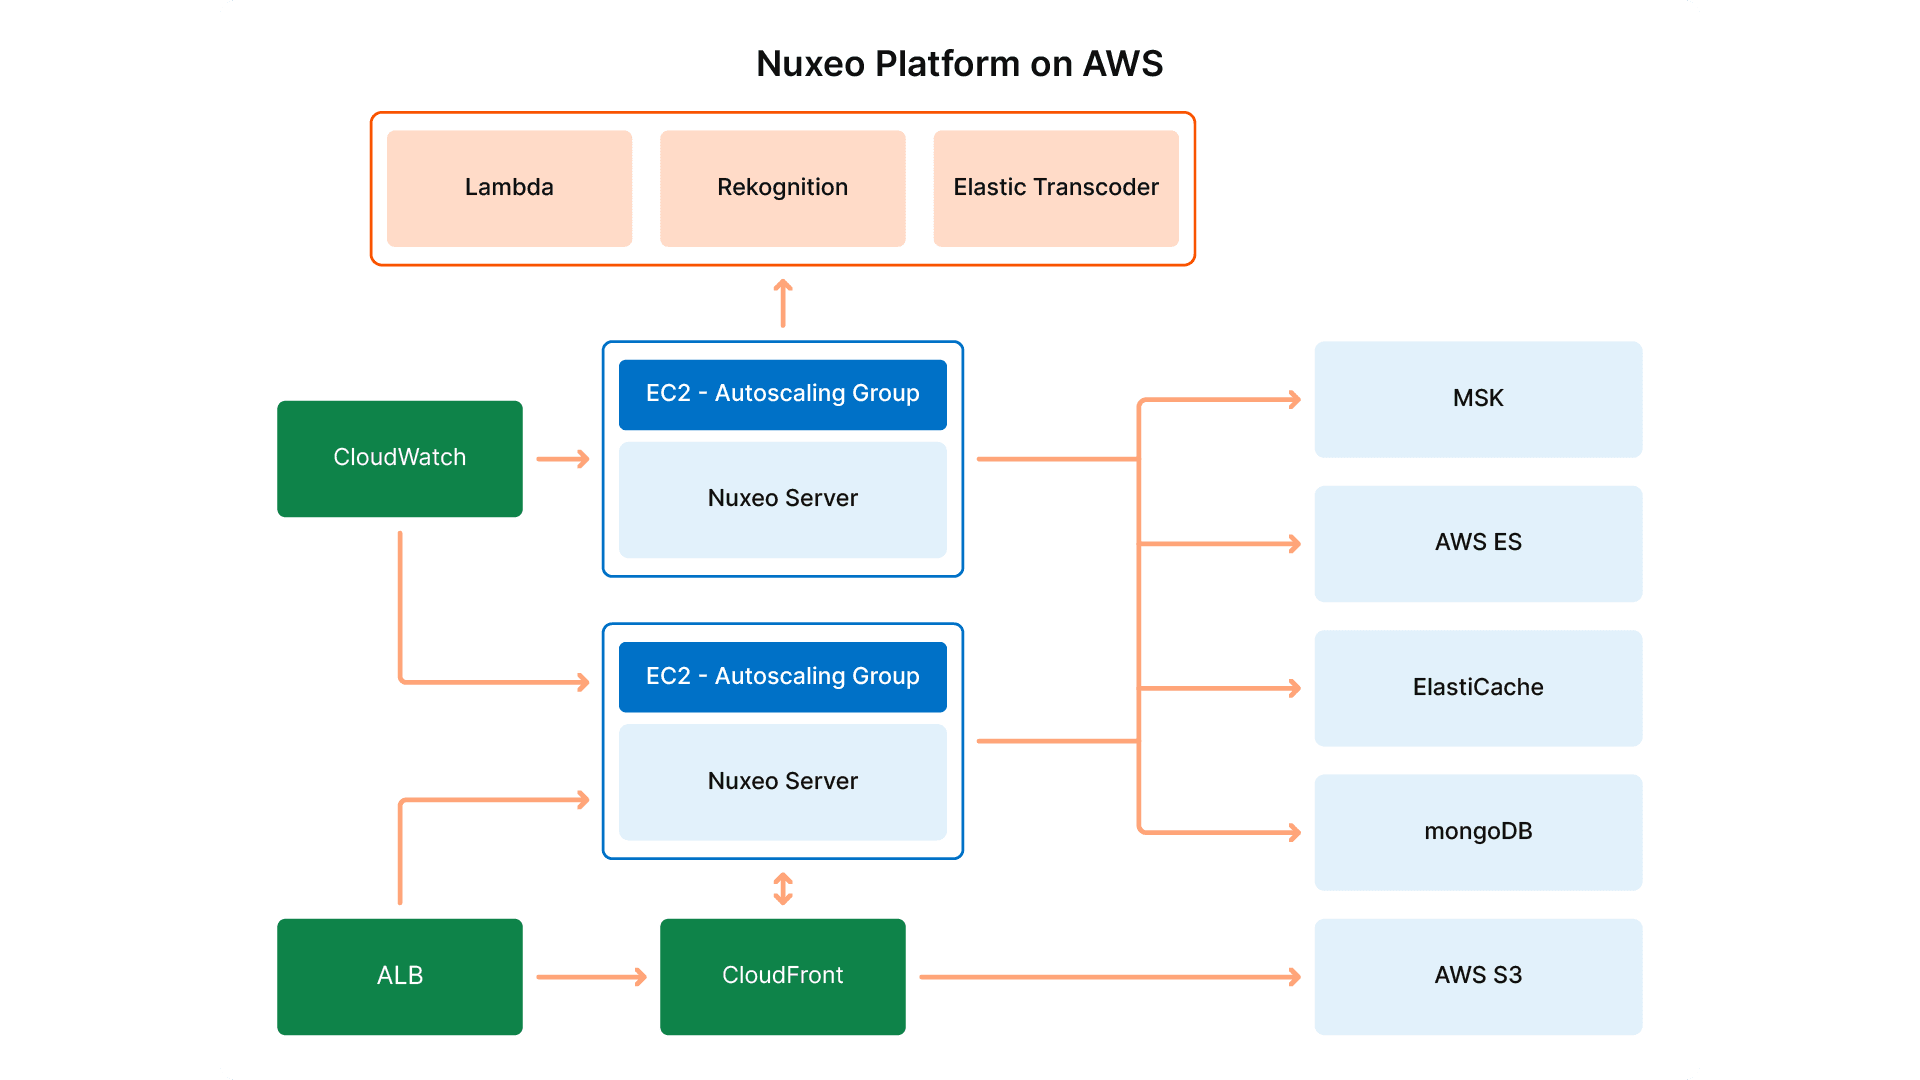Image resolution: width=1920 pixels, height=1080 pixels.
Task: Select the Lambda service block
Action: coord(508,187)
